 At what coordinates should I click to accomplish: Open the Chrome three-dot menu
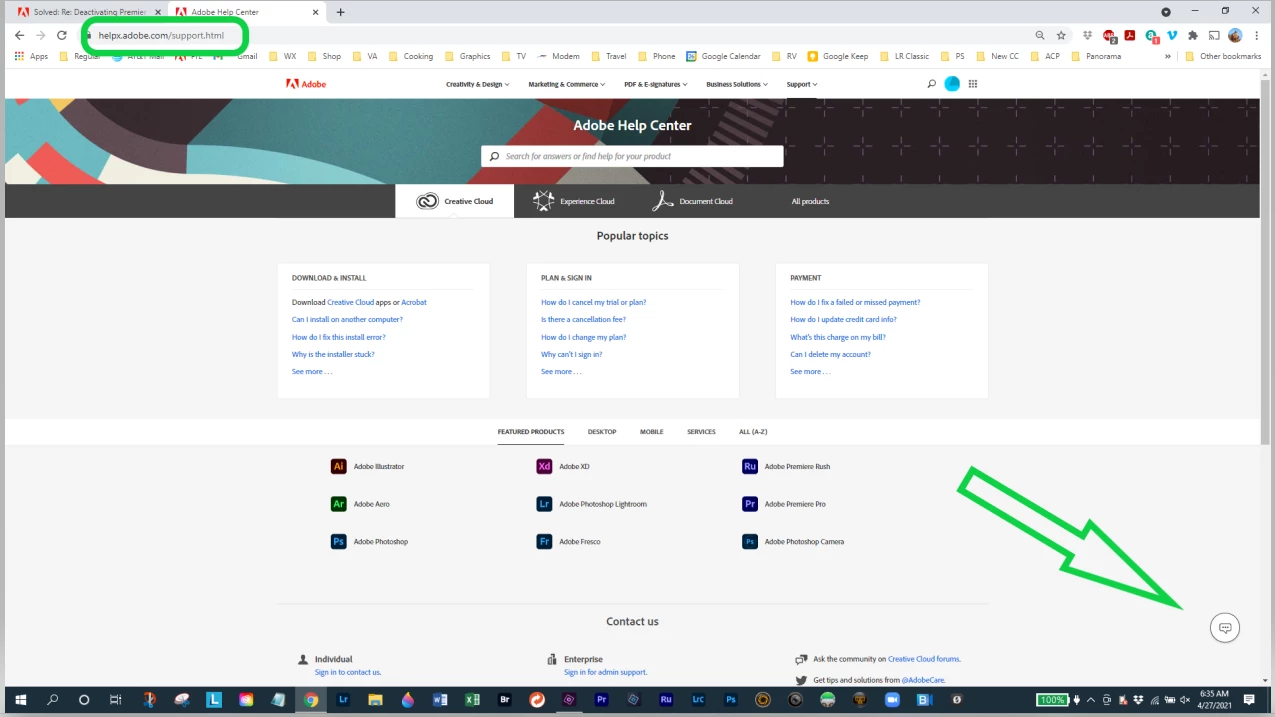[1256, 35]
